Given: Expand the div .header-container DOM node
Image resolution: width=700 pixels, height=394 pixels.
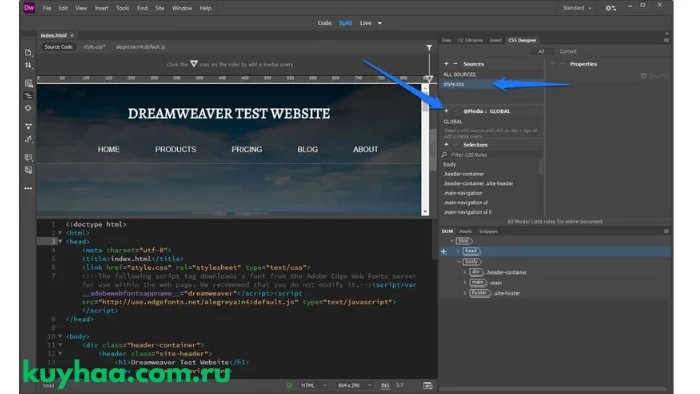Looking at the screenshot, I should click(x=465, y=272).
